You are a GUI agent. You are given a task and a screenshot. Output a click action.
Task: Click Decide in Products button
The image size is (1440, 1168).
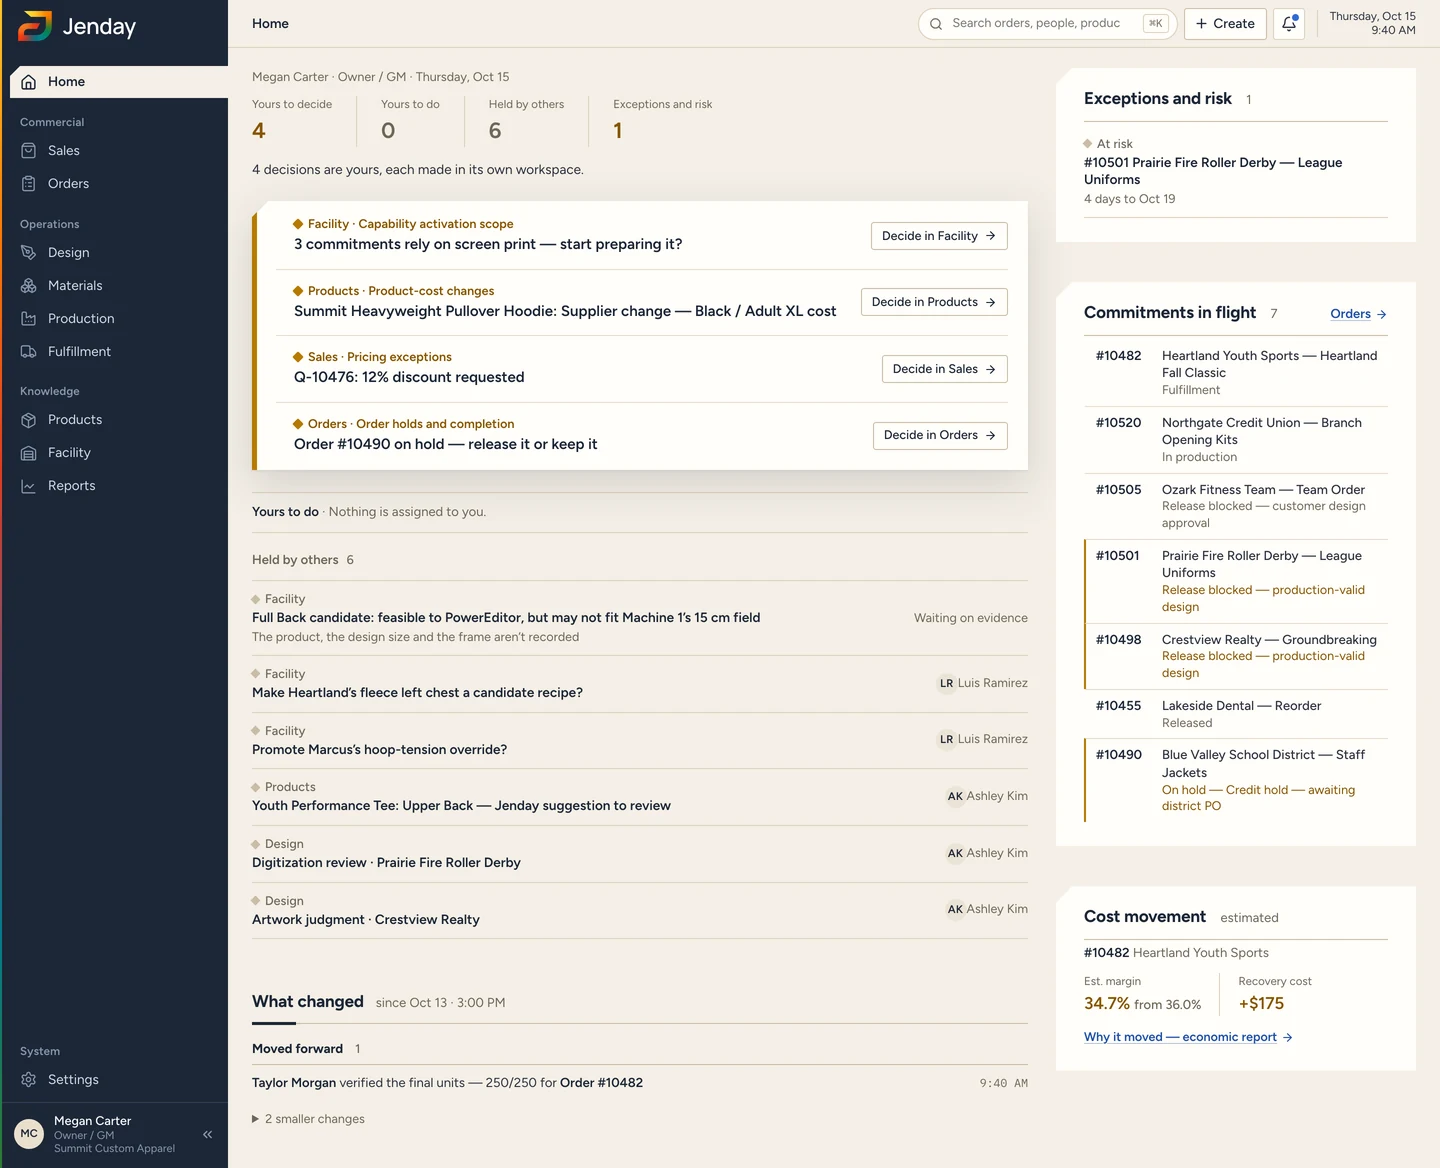pos(934,302)
